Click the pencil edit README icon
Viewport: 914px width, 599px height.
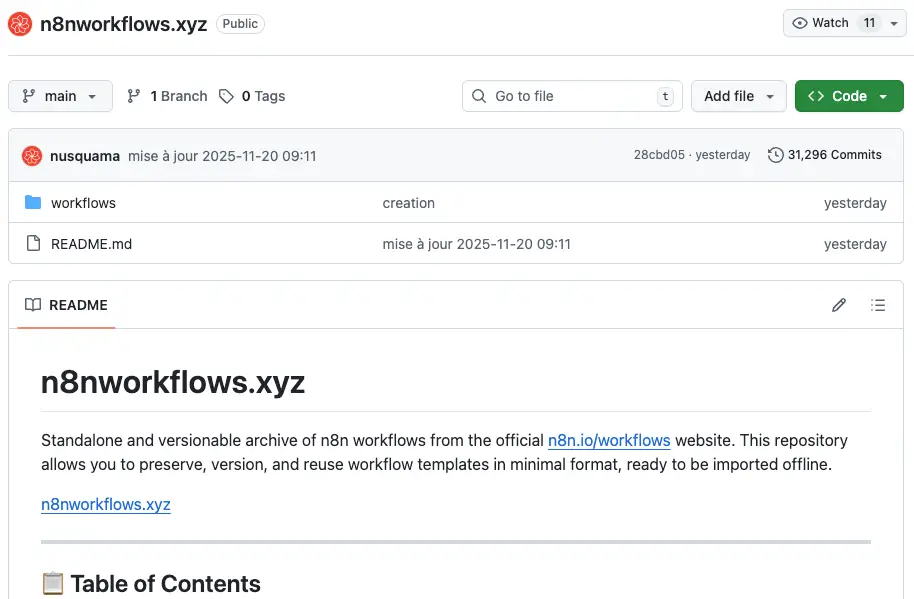(x=839, y=305)
